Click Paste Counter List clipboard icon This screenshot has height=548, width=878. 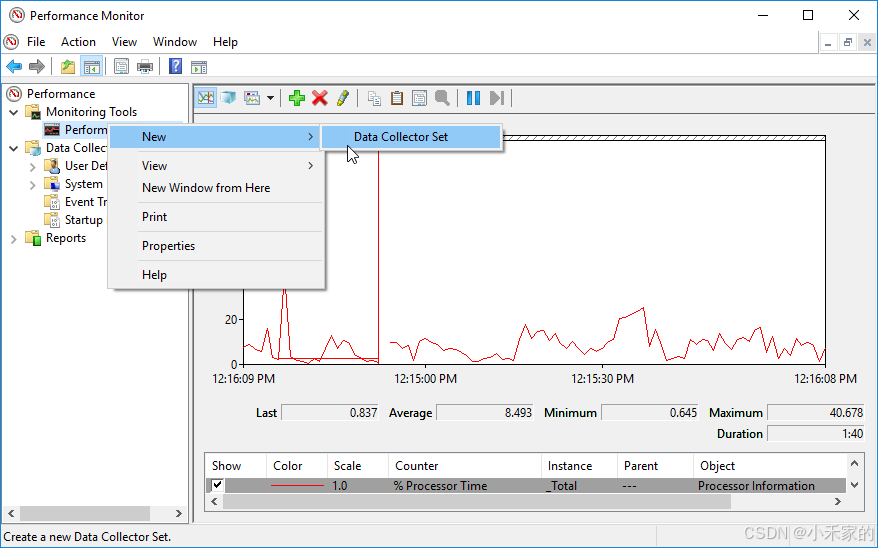[396, 98]
